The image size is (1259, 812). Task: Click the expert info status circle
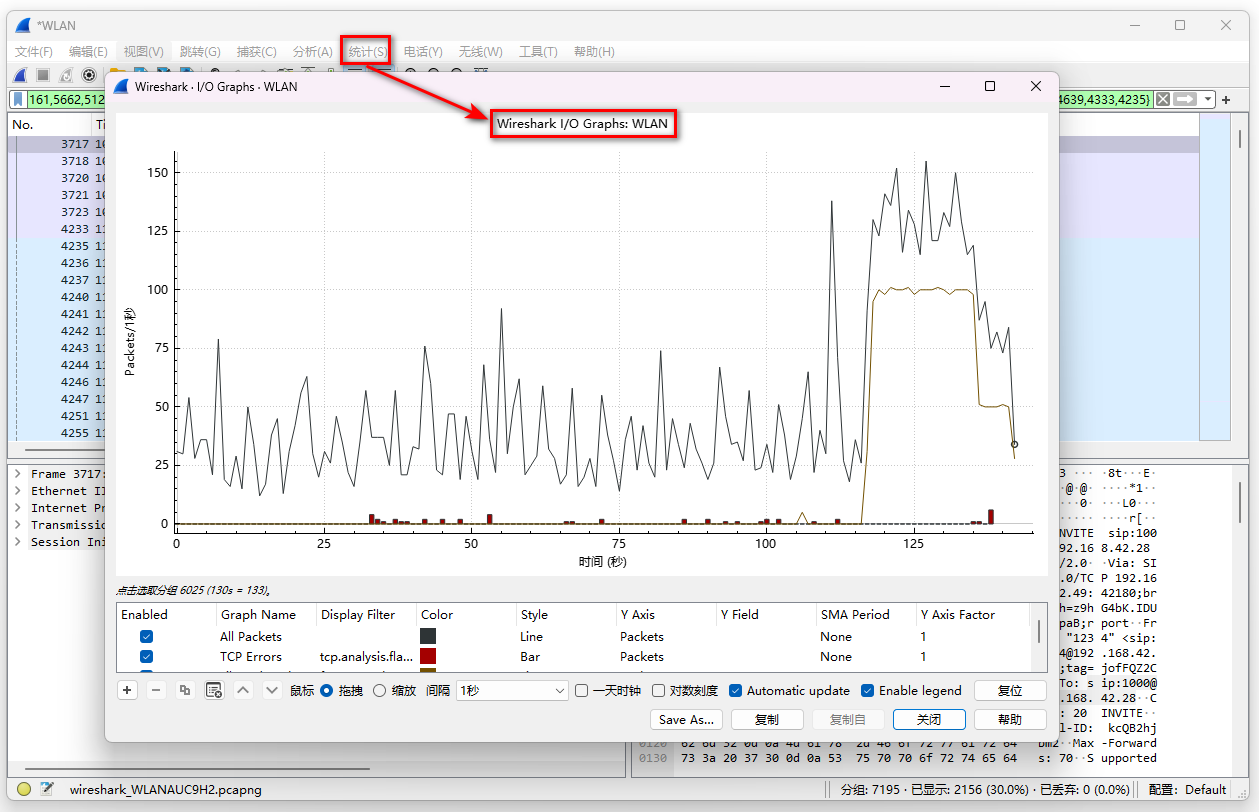coord(24,789)
